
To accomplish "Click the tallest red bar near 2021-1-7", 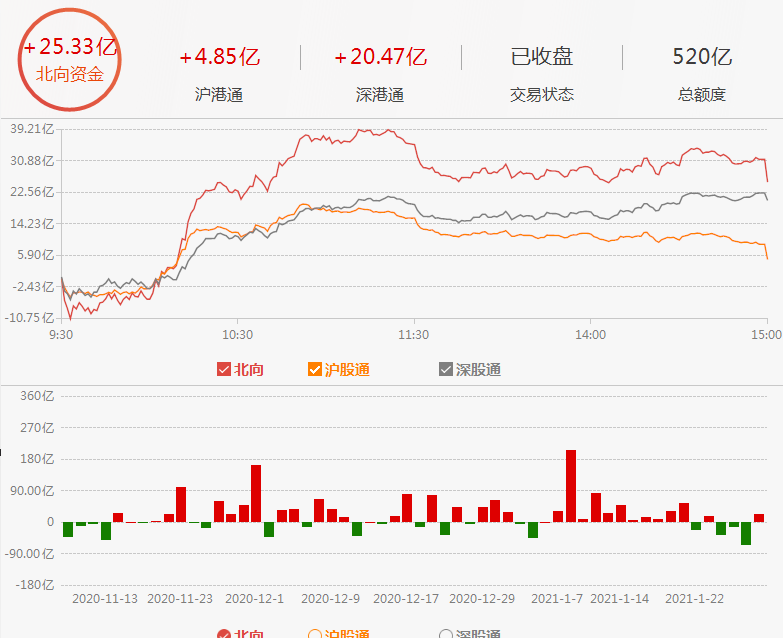I will (571, 486).
